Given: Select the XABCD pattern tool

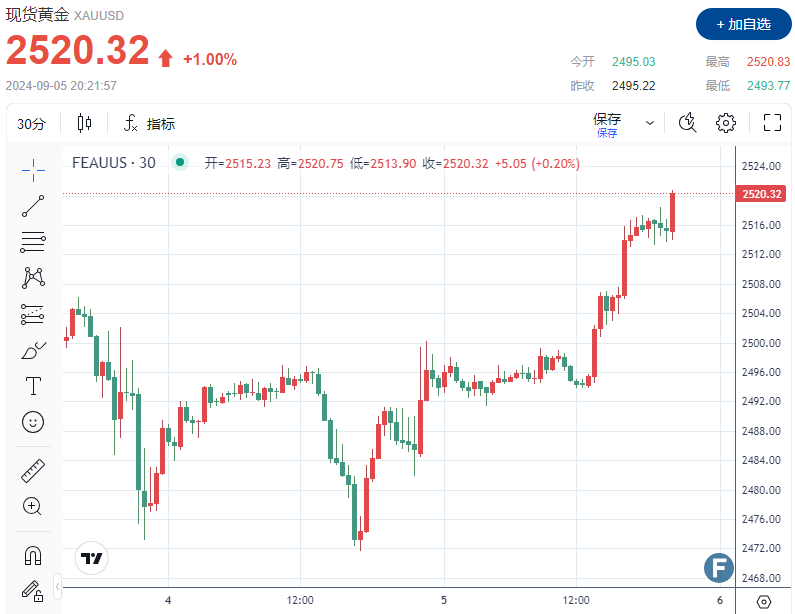Looking at the screenshot, I should pos(33,278).
